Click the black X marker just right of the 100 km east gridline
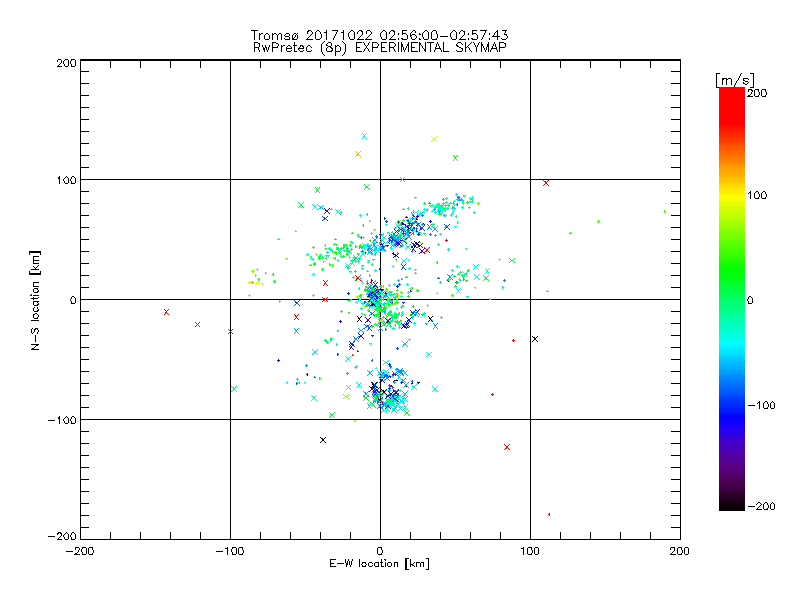This screenshot has height=600, width=800. (x=535, y=339)
